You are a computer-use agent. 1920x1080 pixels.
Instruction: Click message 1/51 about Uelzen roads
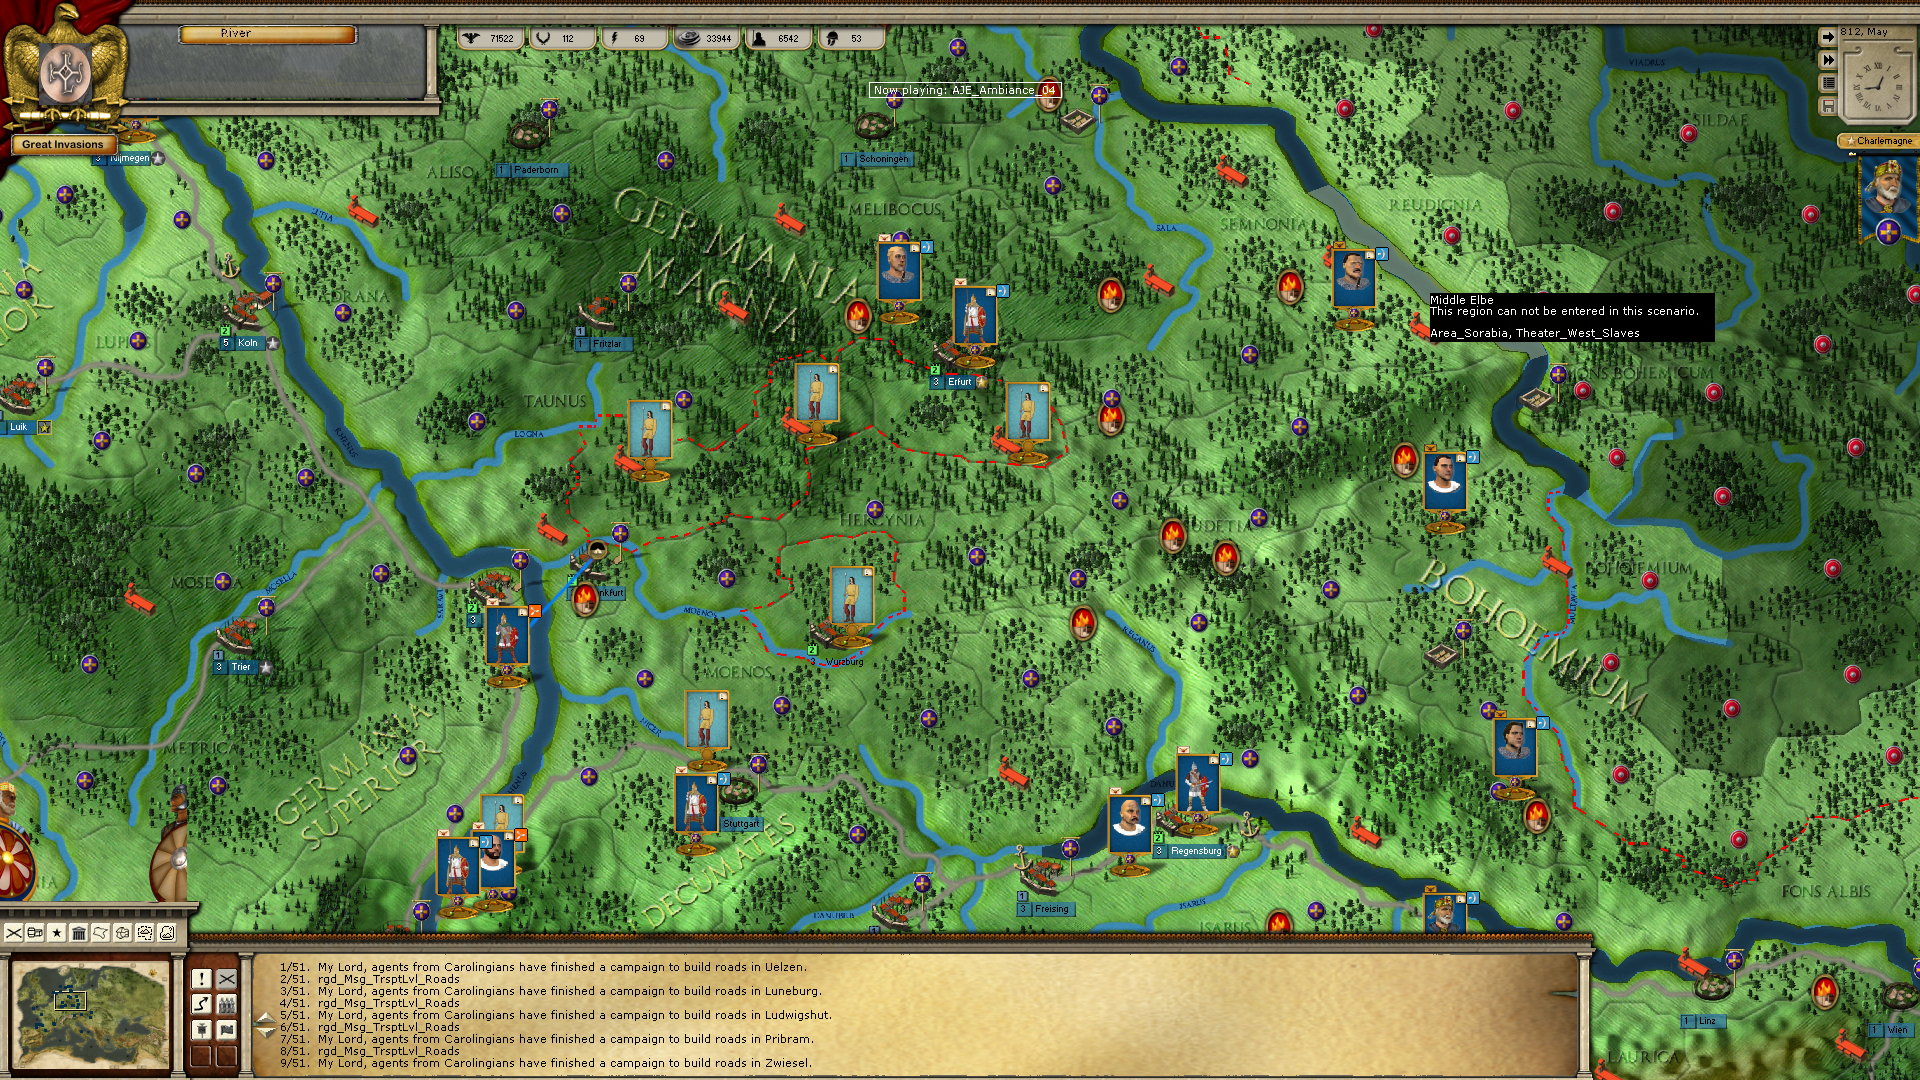tap(543, 967)
